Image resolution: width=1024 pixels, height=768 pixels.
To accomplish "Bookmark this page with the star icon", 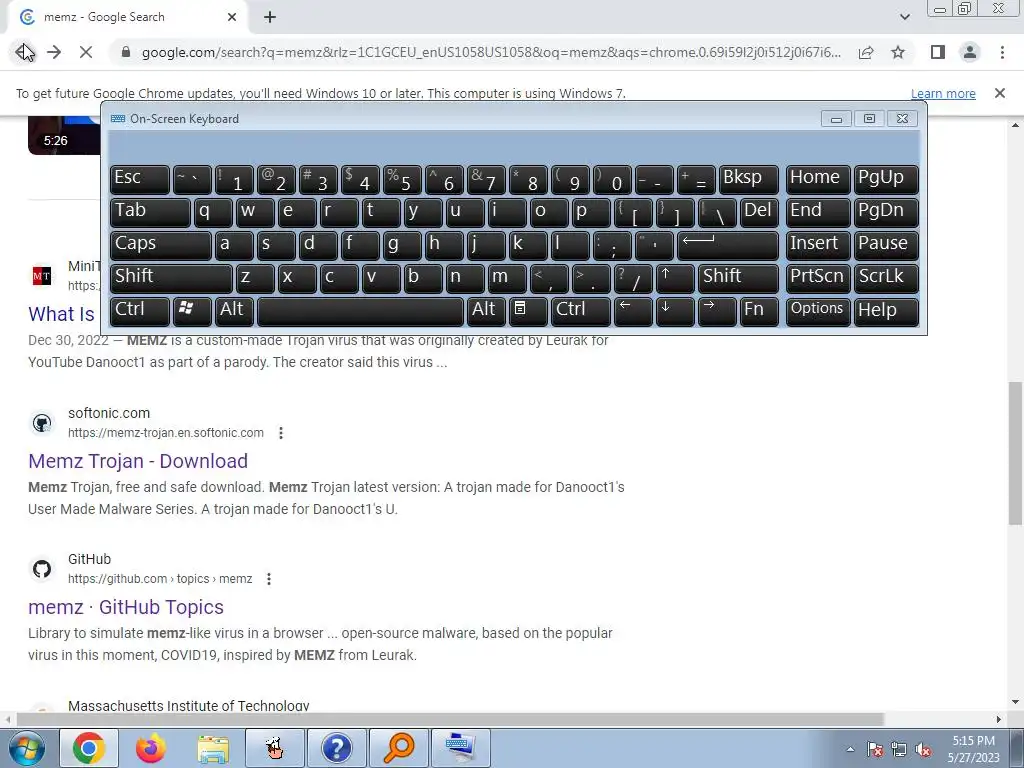I will (x=898, y=52).
